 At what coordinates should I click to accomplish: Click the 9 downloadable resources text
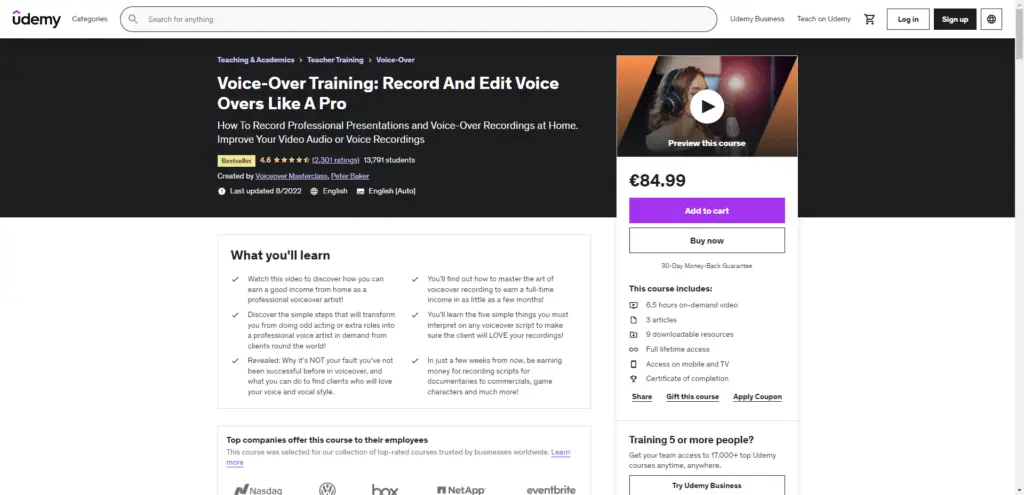tap(690, 334)
